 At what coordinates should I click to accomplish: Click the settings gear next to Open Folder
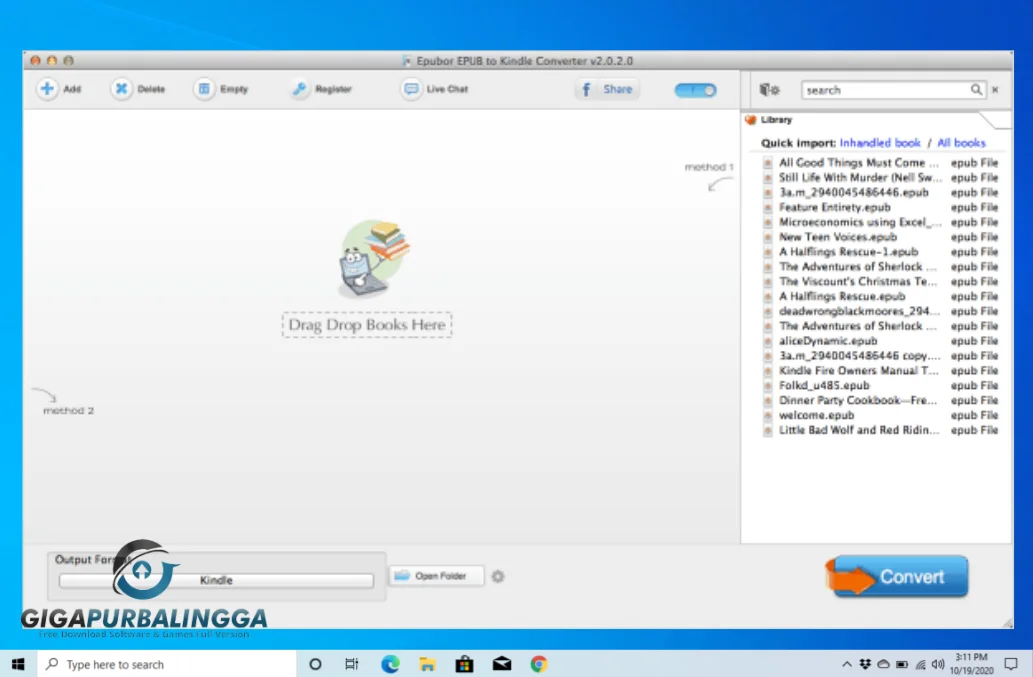click(x=497, y=576)
